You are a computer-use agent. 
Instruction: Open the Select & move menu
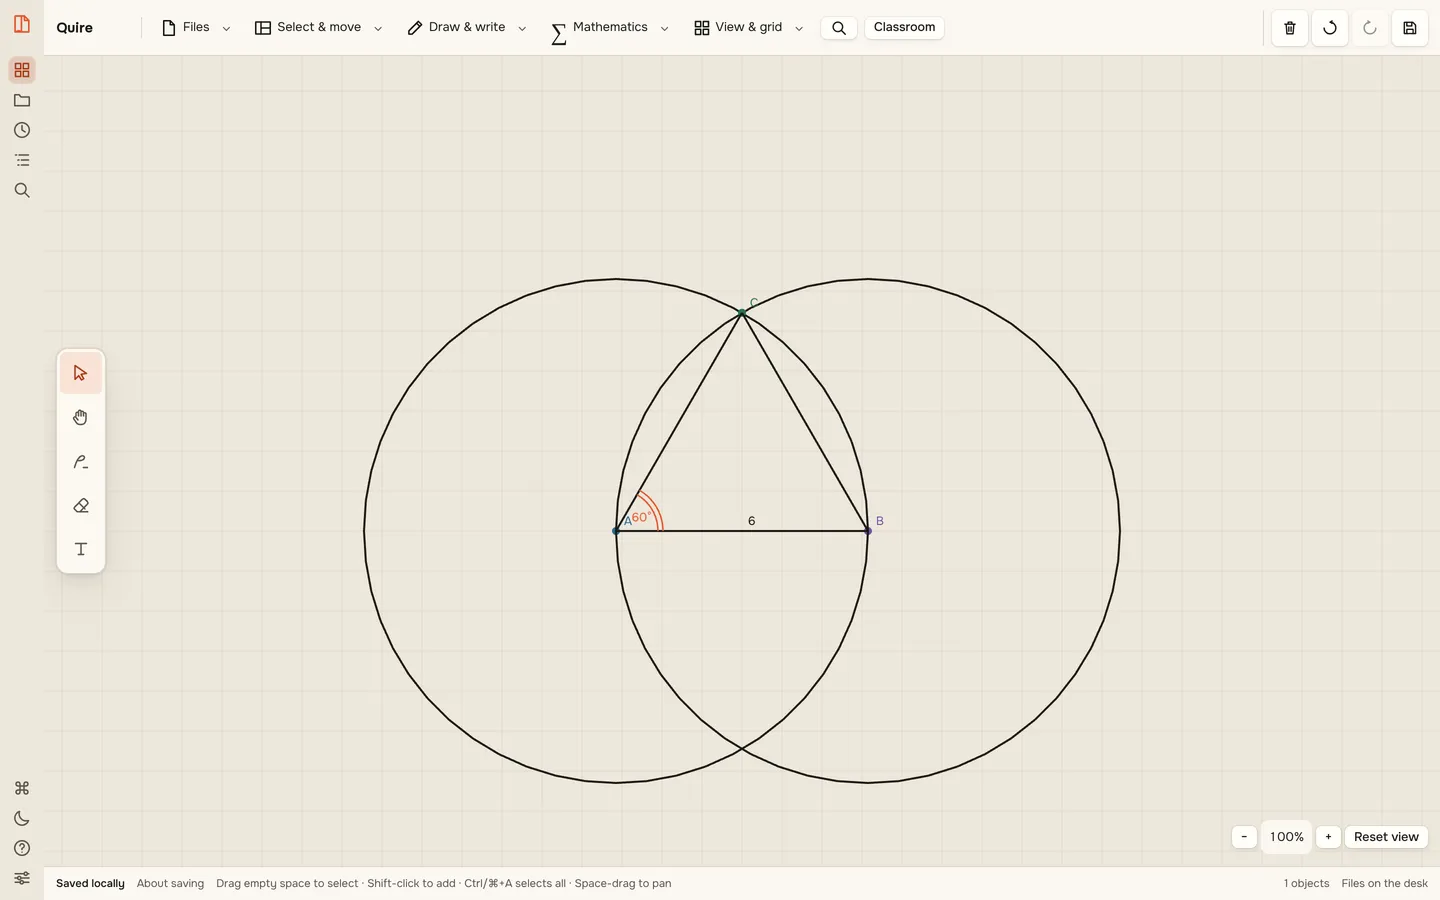(x=319, y=28)
